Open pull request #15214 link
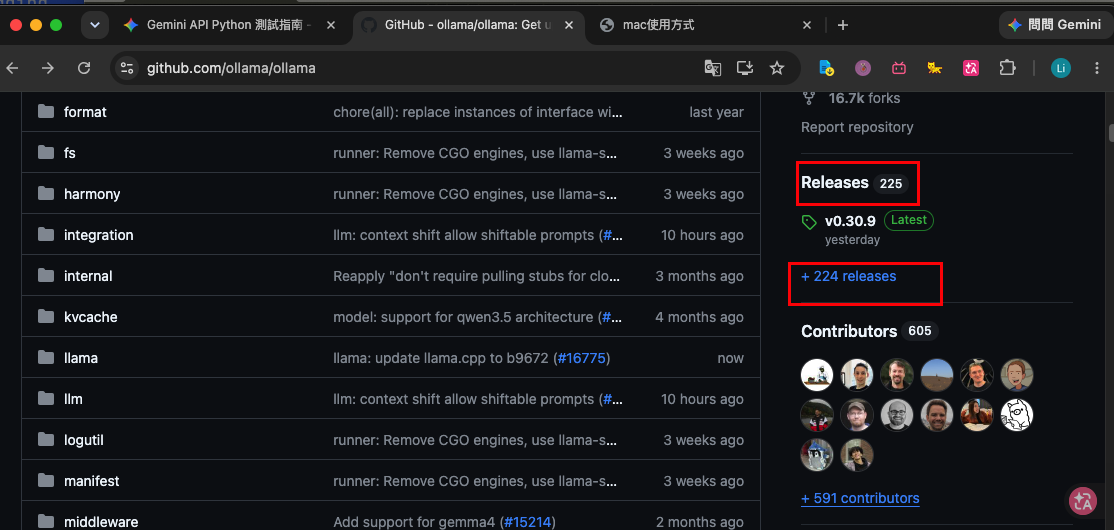Image resolution: width=1114 pixels, height=530 pixels. [x=527, y=522]
